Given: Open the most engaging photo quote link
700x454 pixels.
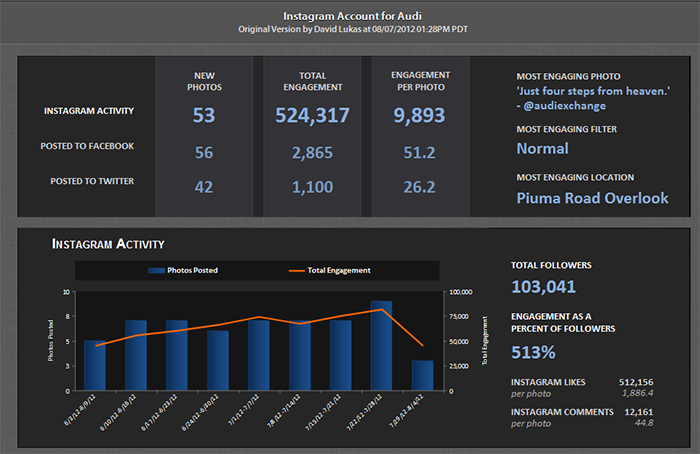Looking at the screenshot, I should pos(593,91).
